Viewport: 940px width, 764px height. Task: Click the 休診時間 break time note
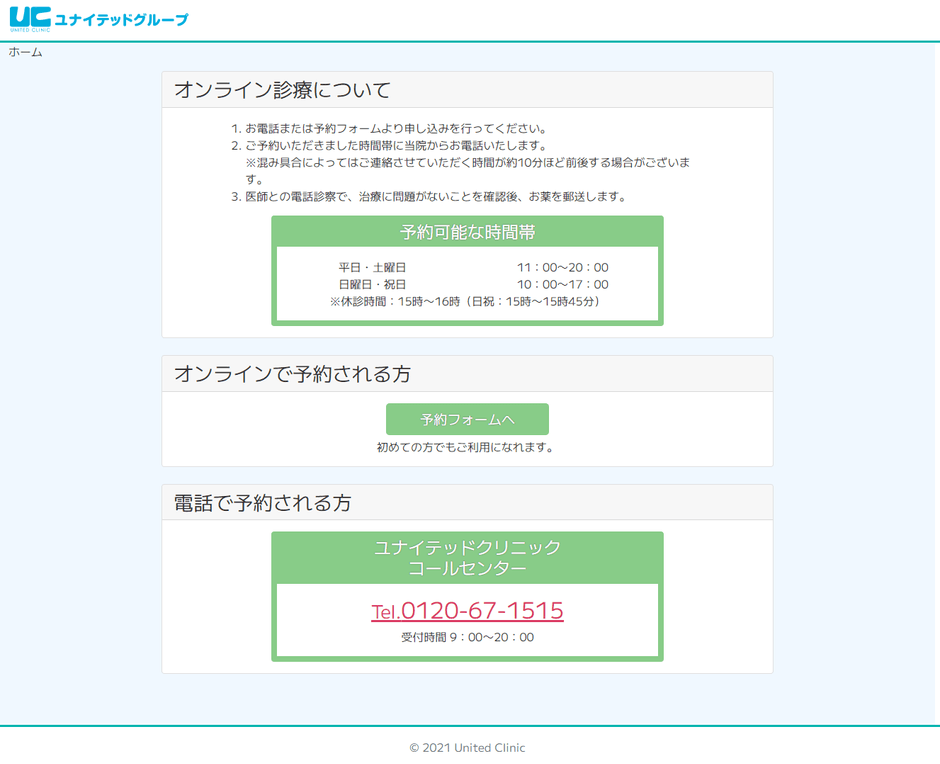click(467, 301)
